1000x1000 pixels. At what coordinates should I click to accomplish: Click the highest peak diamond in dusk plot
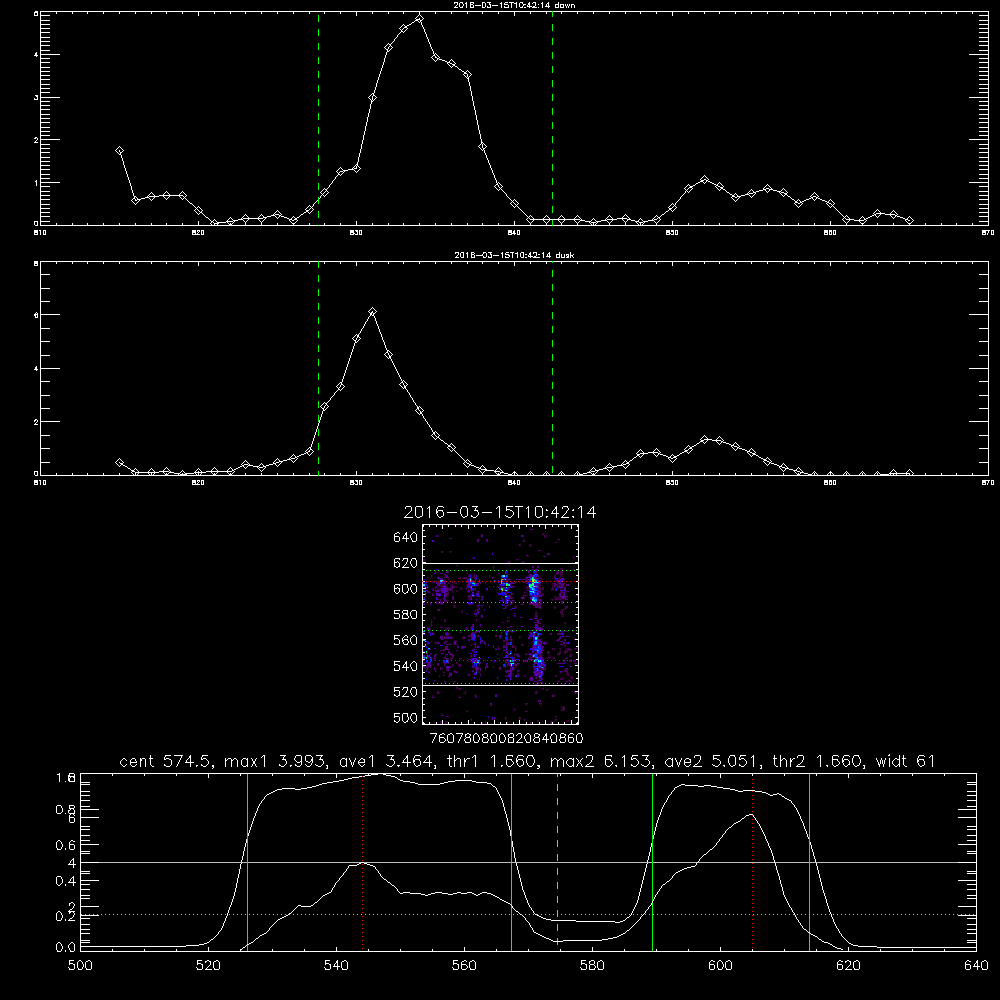pyautogui.click(x=372, y=311)
